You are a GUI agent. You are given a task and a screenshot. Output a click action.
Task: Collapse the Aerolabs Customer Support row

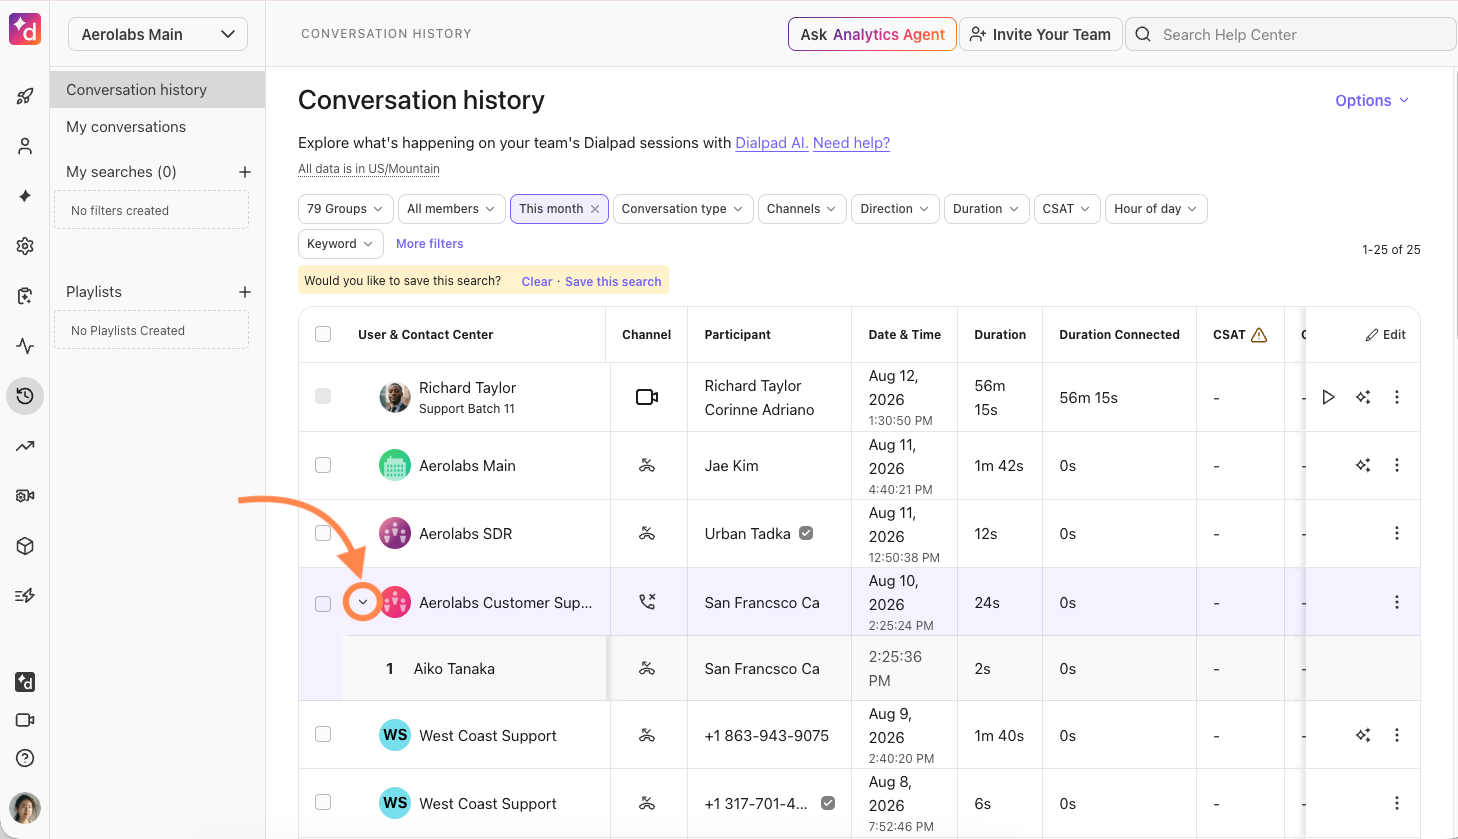pyautogui.click(x=363, y=602)
